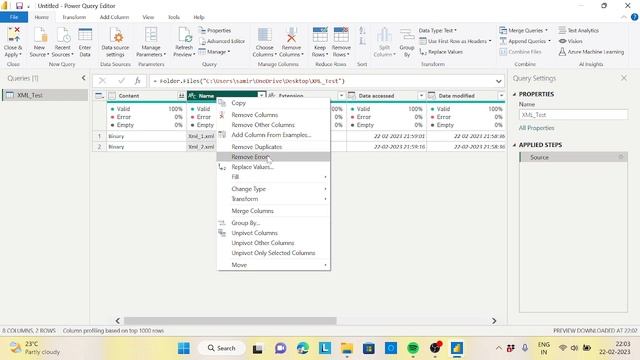Viewport: 640px width, 360px height.
Task: Open File Explorer from taskbar
Action: 347,348
